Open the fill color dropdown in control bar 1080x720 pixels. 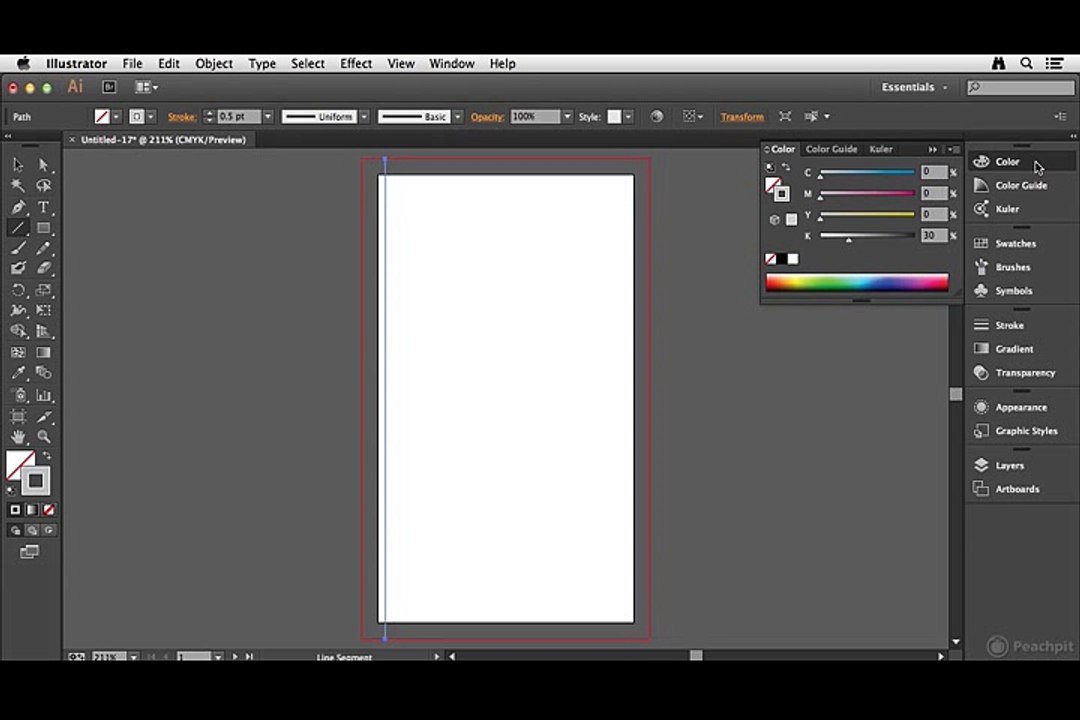116,116
